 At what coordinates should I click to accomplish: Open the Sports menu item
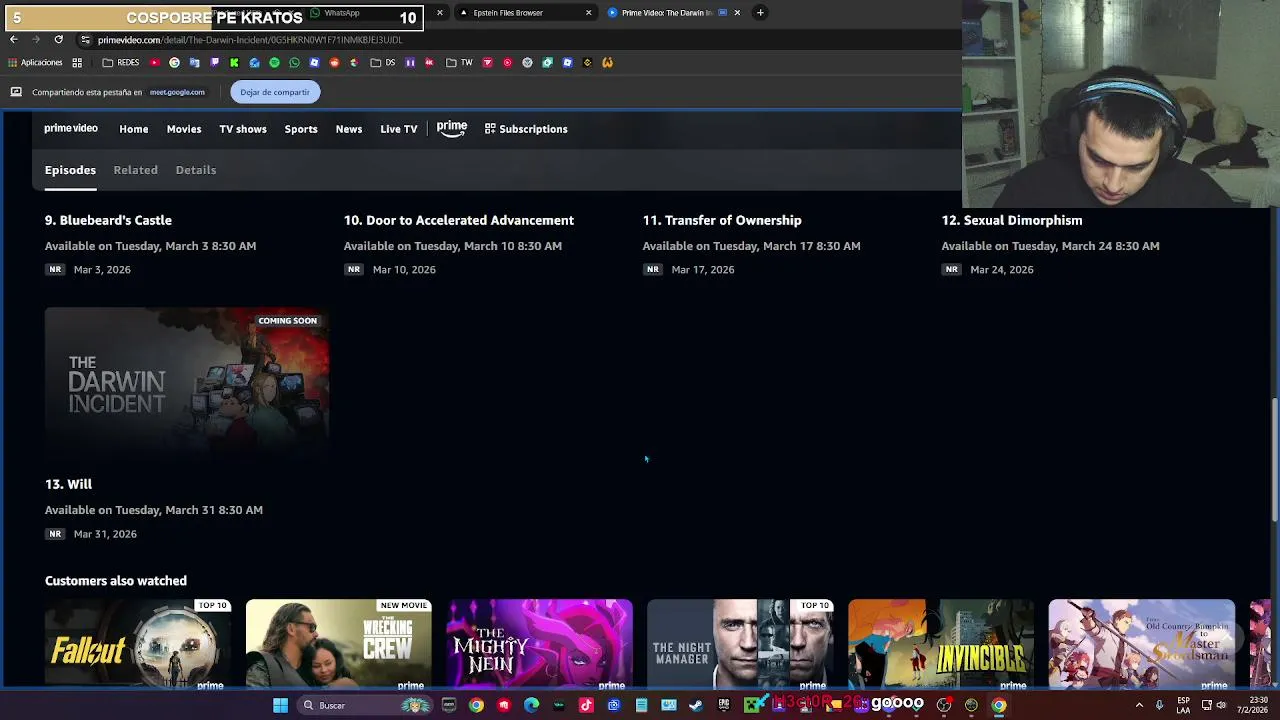[301, 129]
